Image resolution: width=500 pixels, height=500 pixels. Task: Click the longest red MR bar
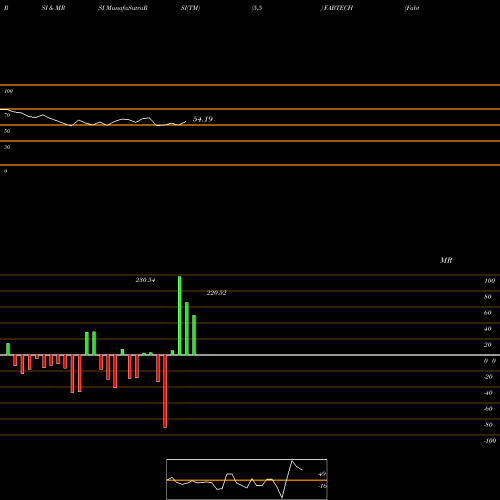click(165, 391)
